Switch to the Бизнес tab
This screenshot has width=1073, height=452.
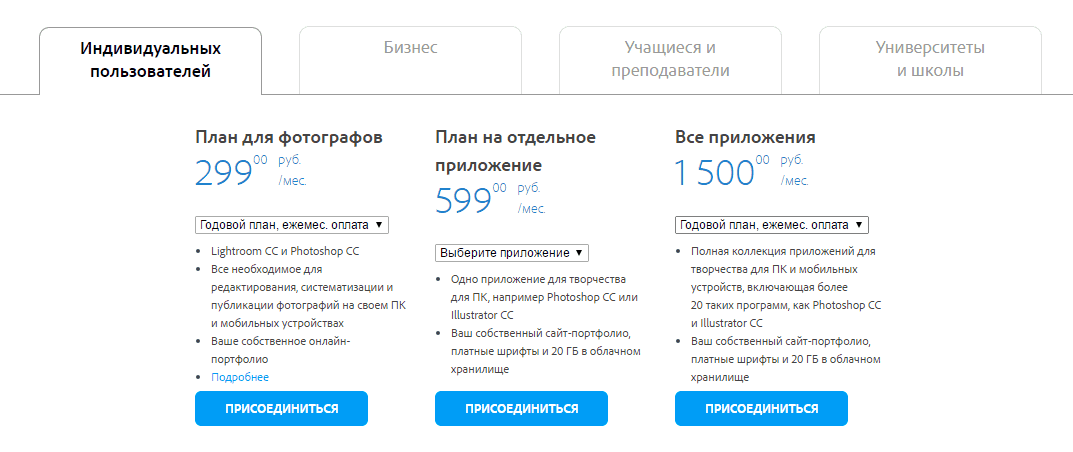[410, 48]
